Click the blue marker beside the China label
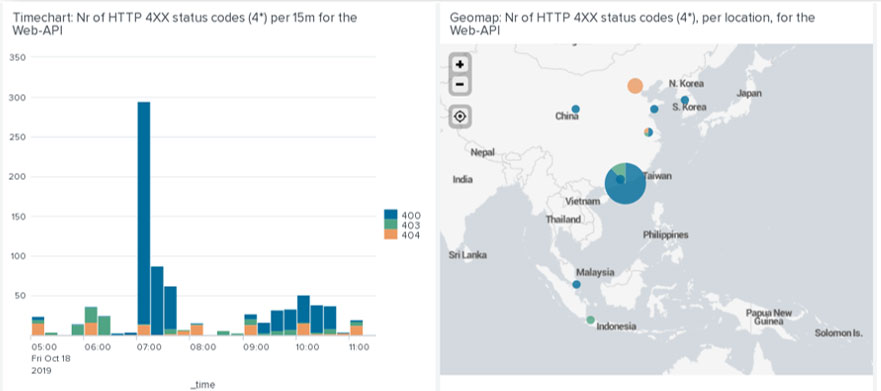The height and width of the screenshot is (391, 881). [x=575, y=109]
